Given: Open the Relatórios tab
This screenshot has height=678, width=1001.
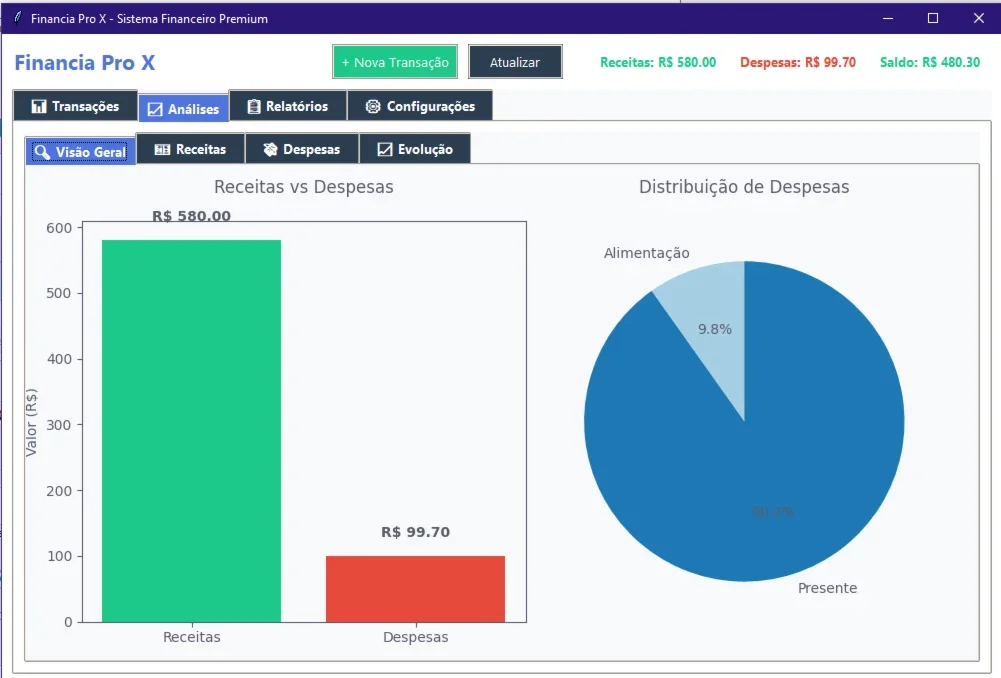Looking at the screenshot, I should [x=288, y=106].
